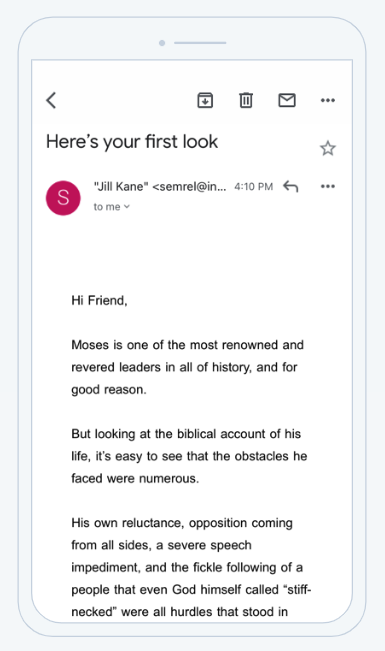Tap the paragraph starting 'Moses is one'

point(187,367)
